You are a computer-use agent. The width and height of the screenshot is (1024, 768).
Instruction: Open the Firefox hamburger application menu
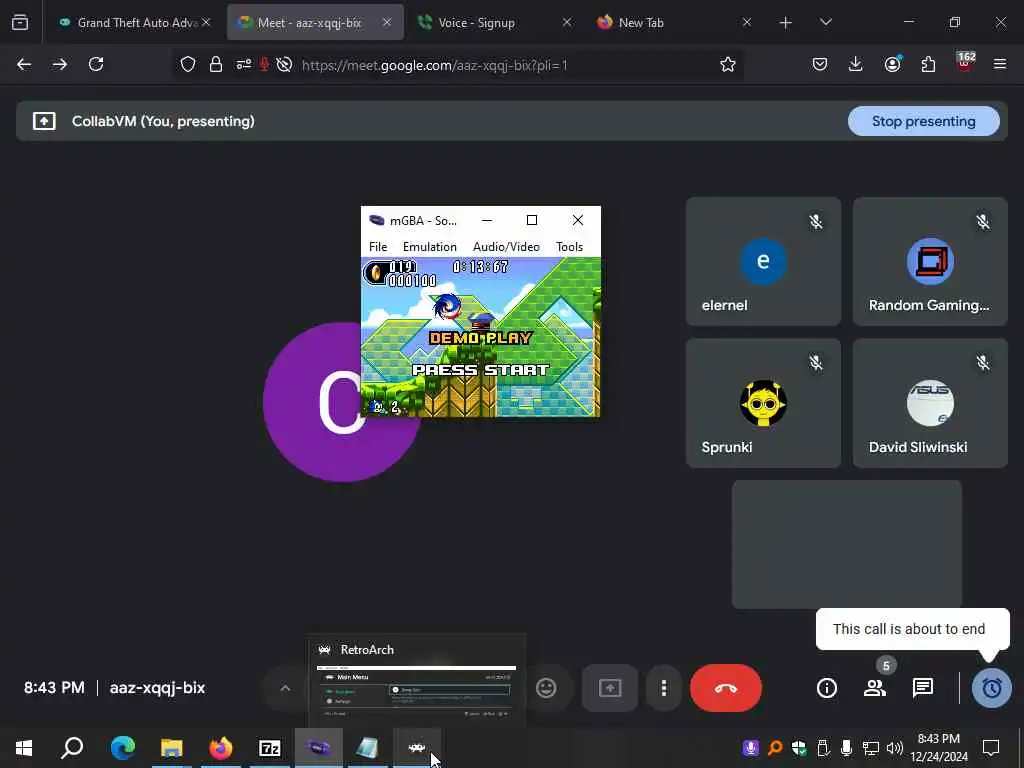coord(1000,64)
